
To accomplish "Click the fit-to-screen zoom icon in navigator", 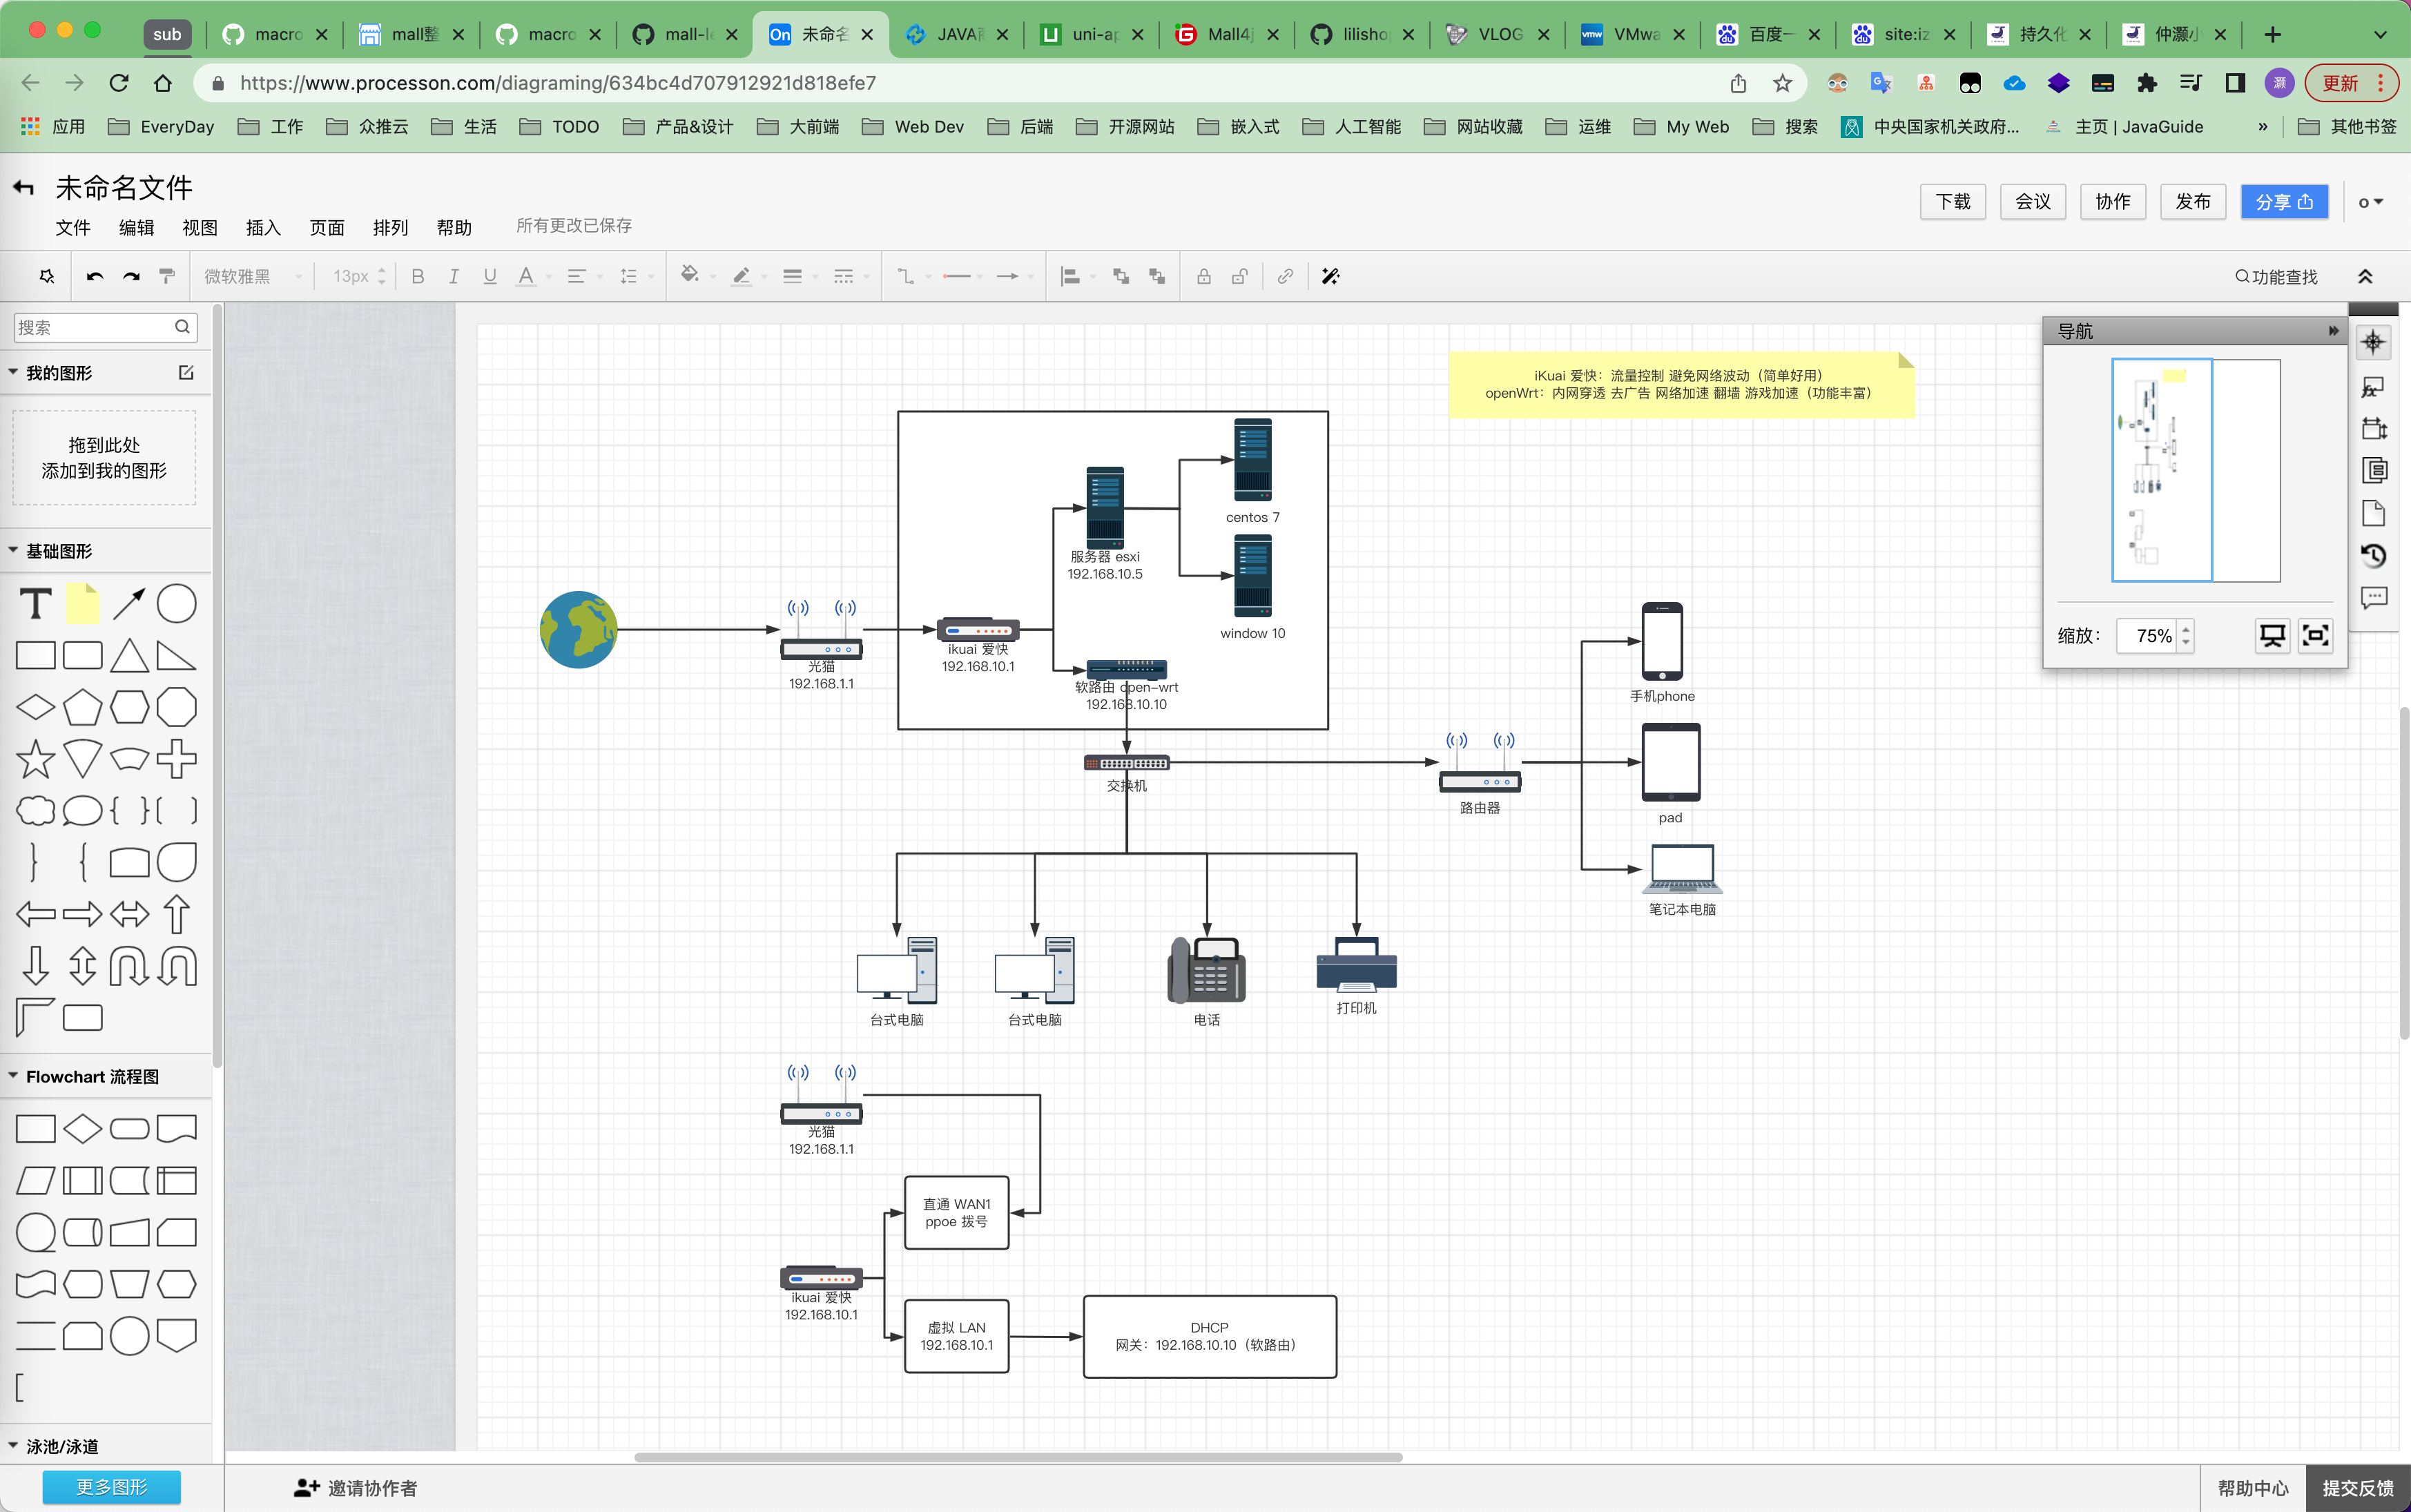I will pyautogui.click(x=2315, y=636).
